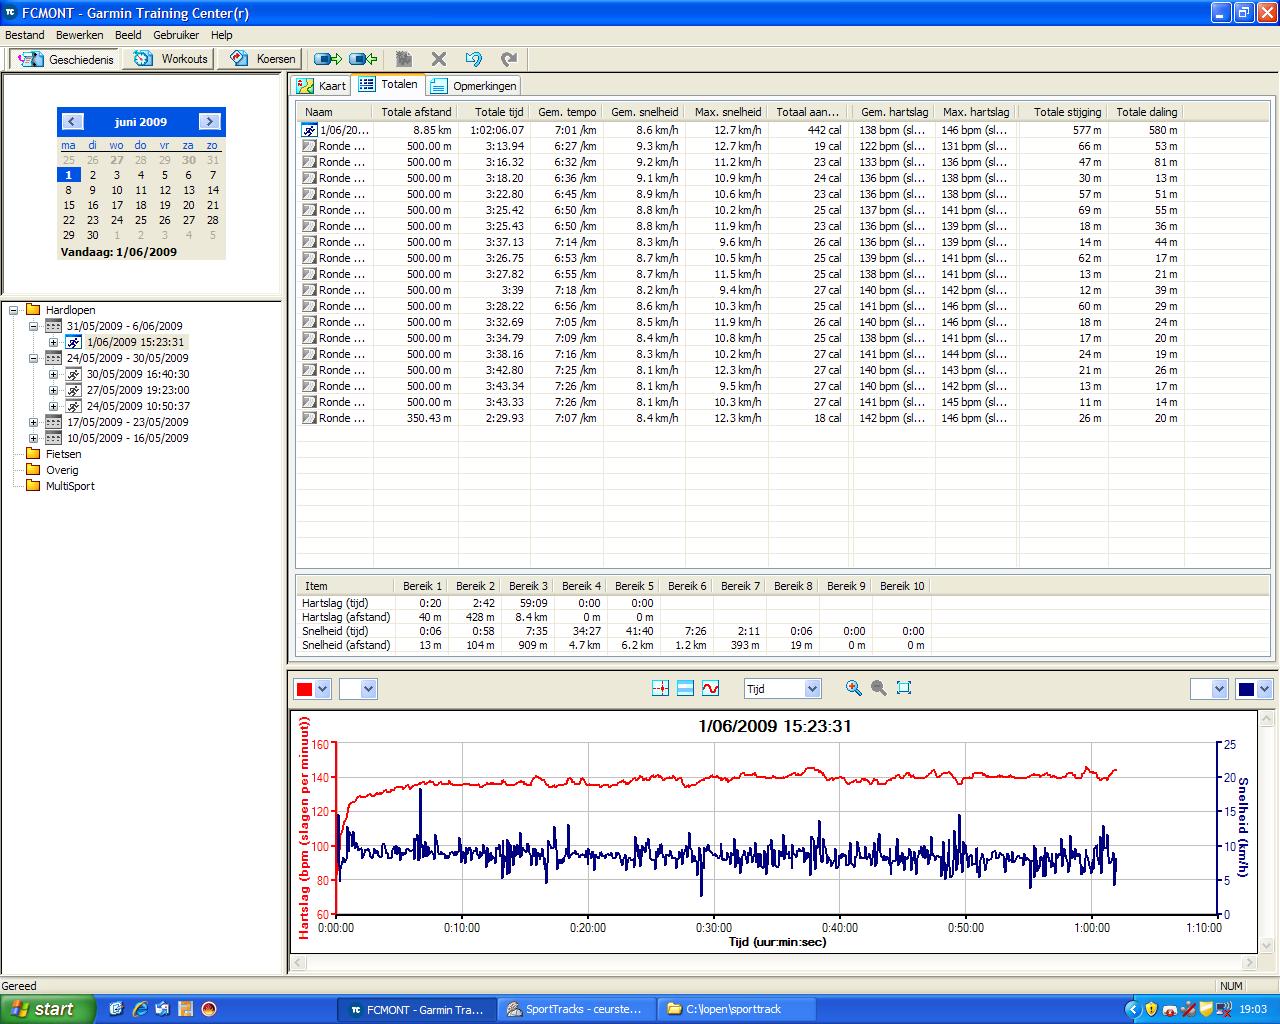Click the 'Hartslag (tijd)' row label
Screen dimensions: 1280x1024
click(x=336, y=603)
